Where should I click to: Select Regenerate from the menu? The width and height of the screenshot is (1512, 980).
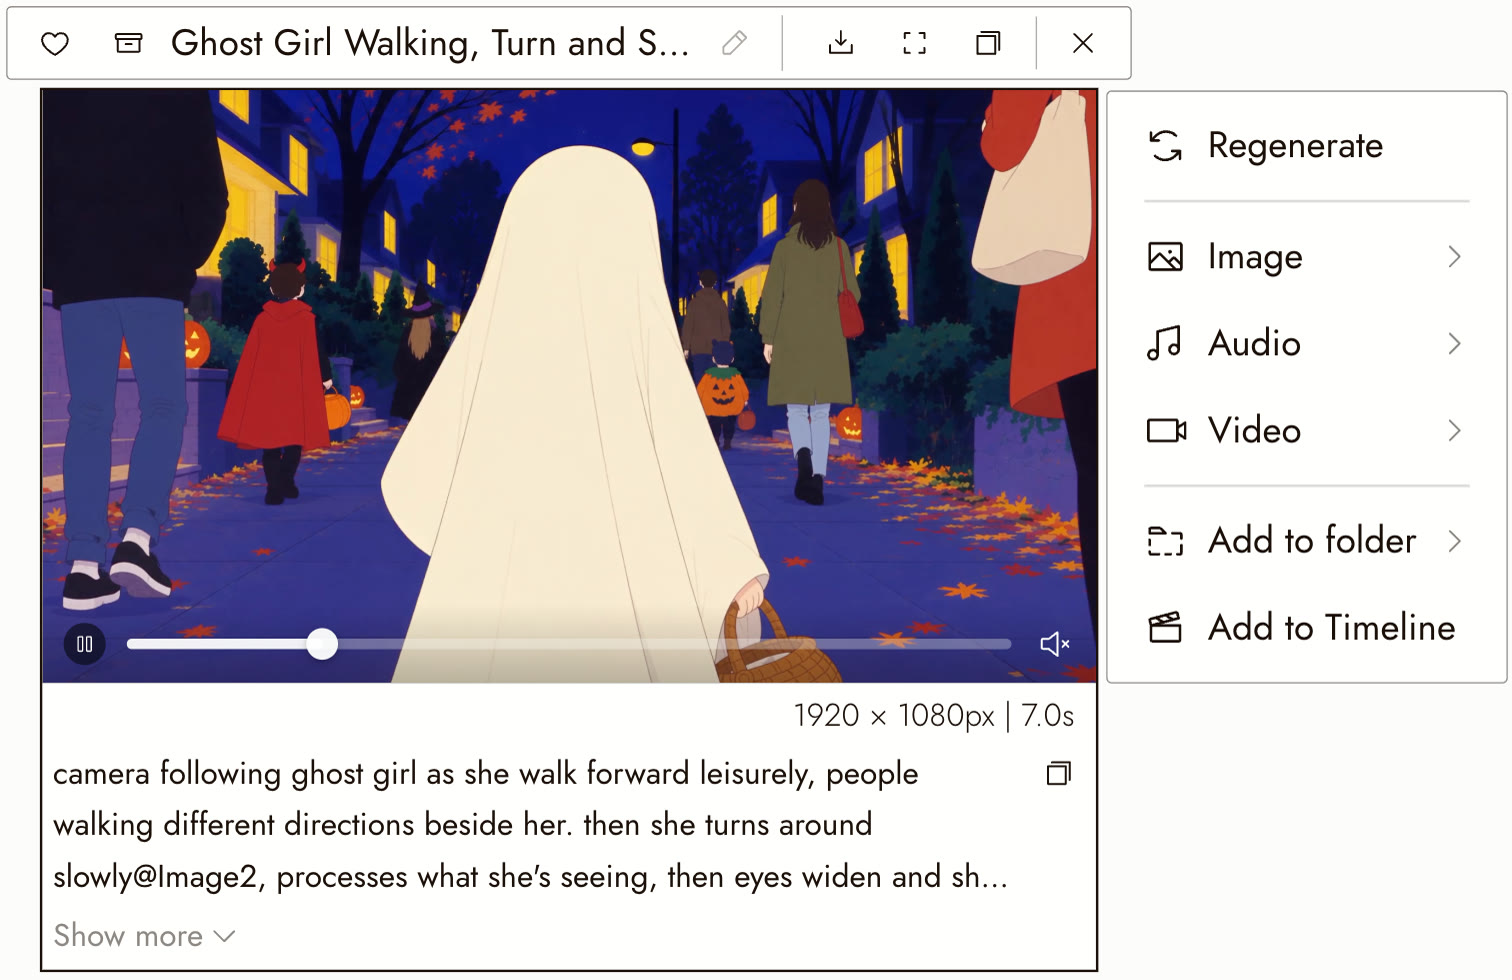(1306, 146)
